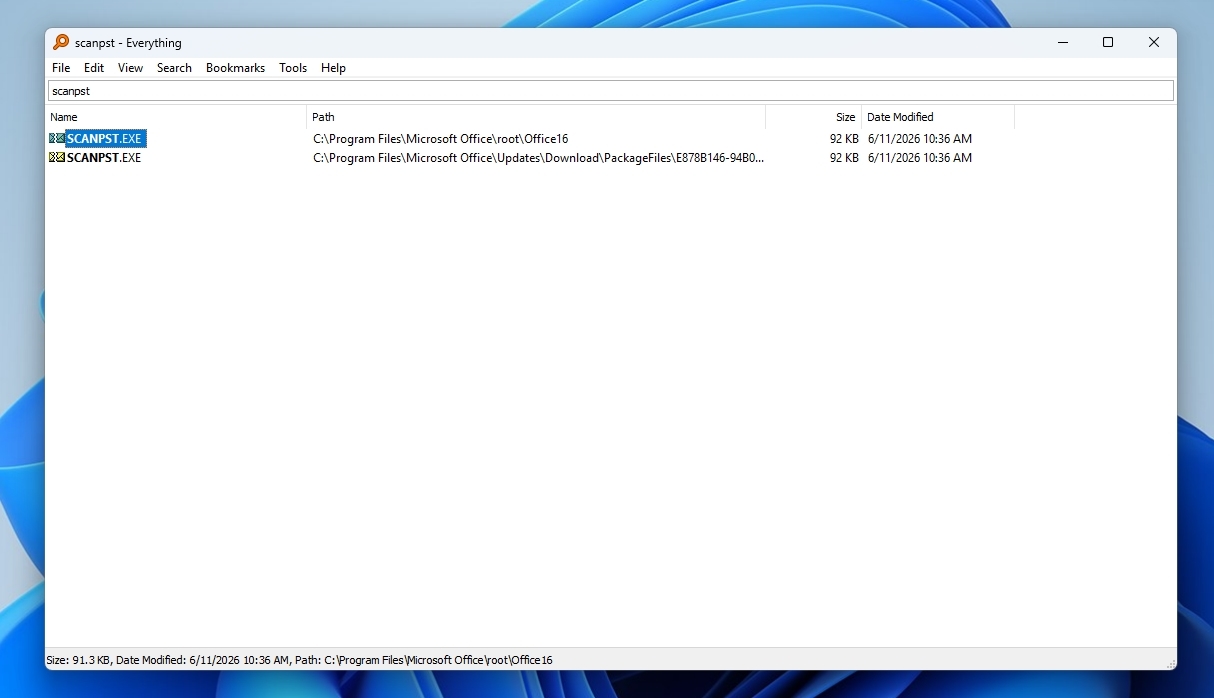This screenshot has width=1214, height=698.
Task: Select the Updates Download PackageFiles path entry
Action: (538, 158)
